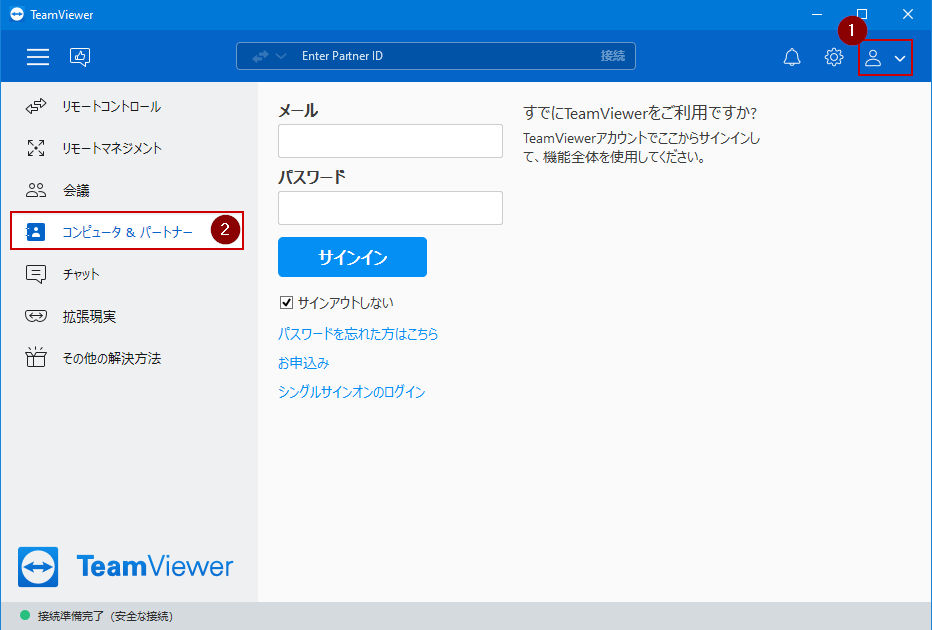Click the gift box icon
Screen dimensions: 932x630
[x=36, y=357]
